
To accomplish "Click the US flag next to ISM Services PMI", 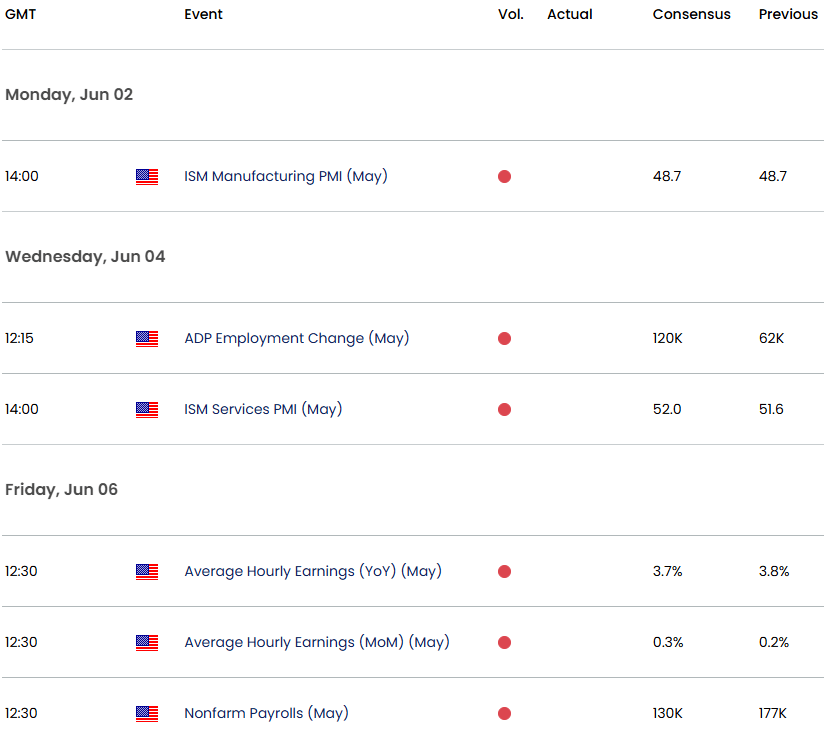I will (146, 409).
